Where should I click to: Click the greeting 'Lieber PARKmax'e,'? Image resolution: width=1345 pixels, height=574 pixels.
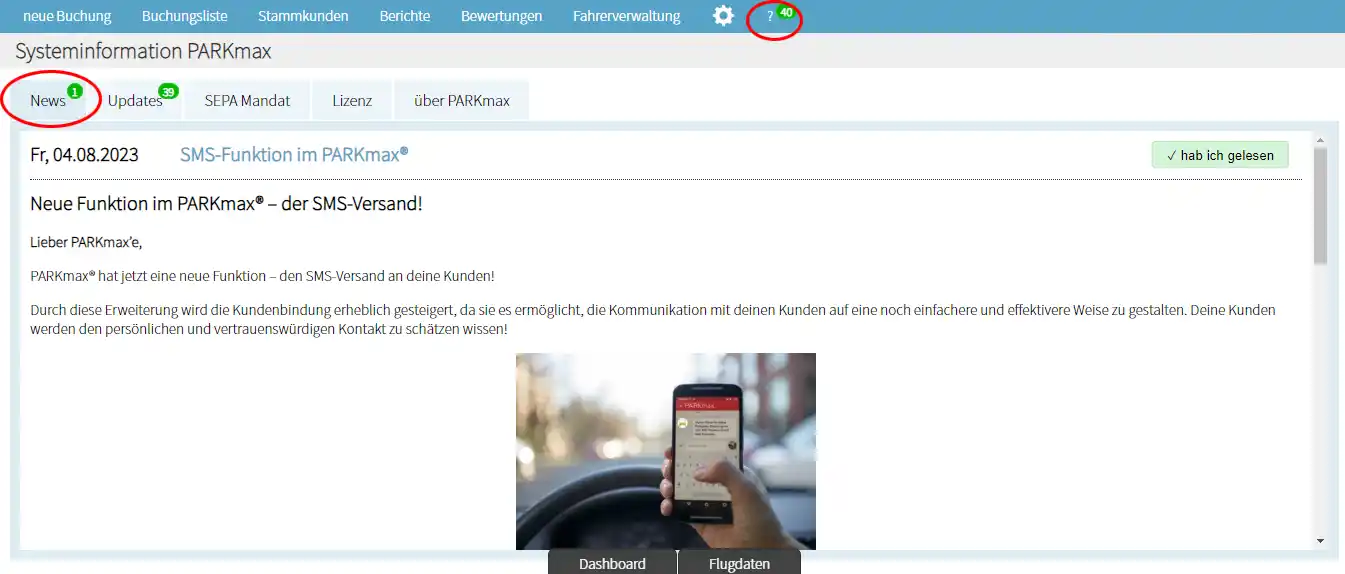click(87, 242)
